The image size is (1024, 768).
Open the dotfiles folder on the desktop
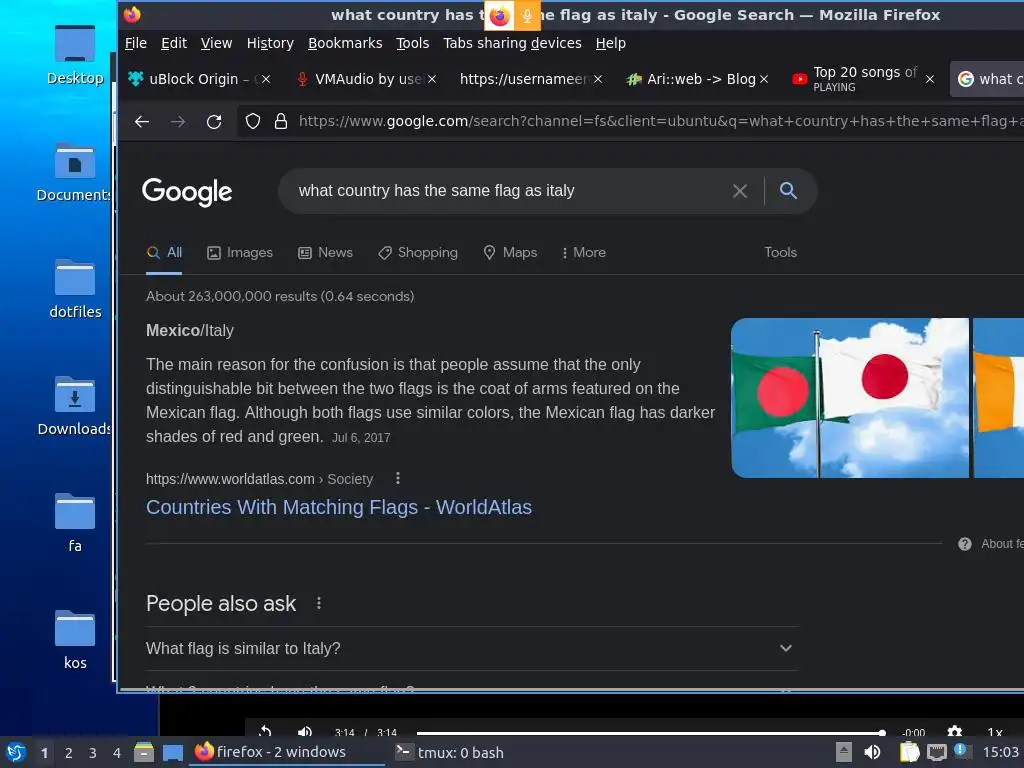pos(75,289)
